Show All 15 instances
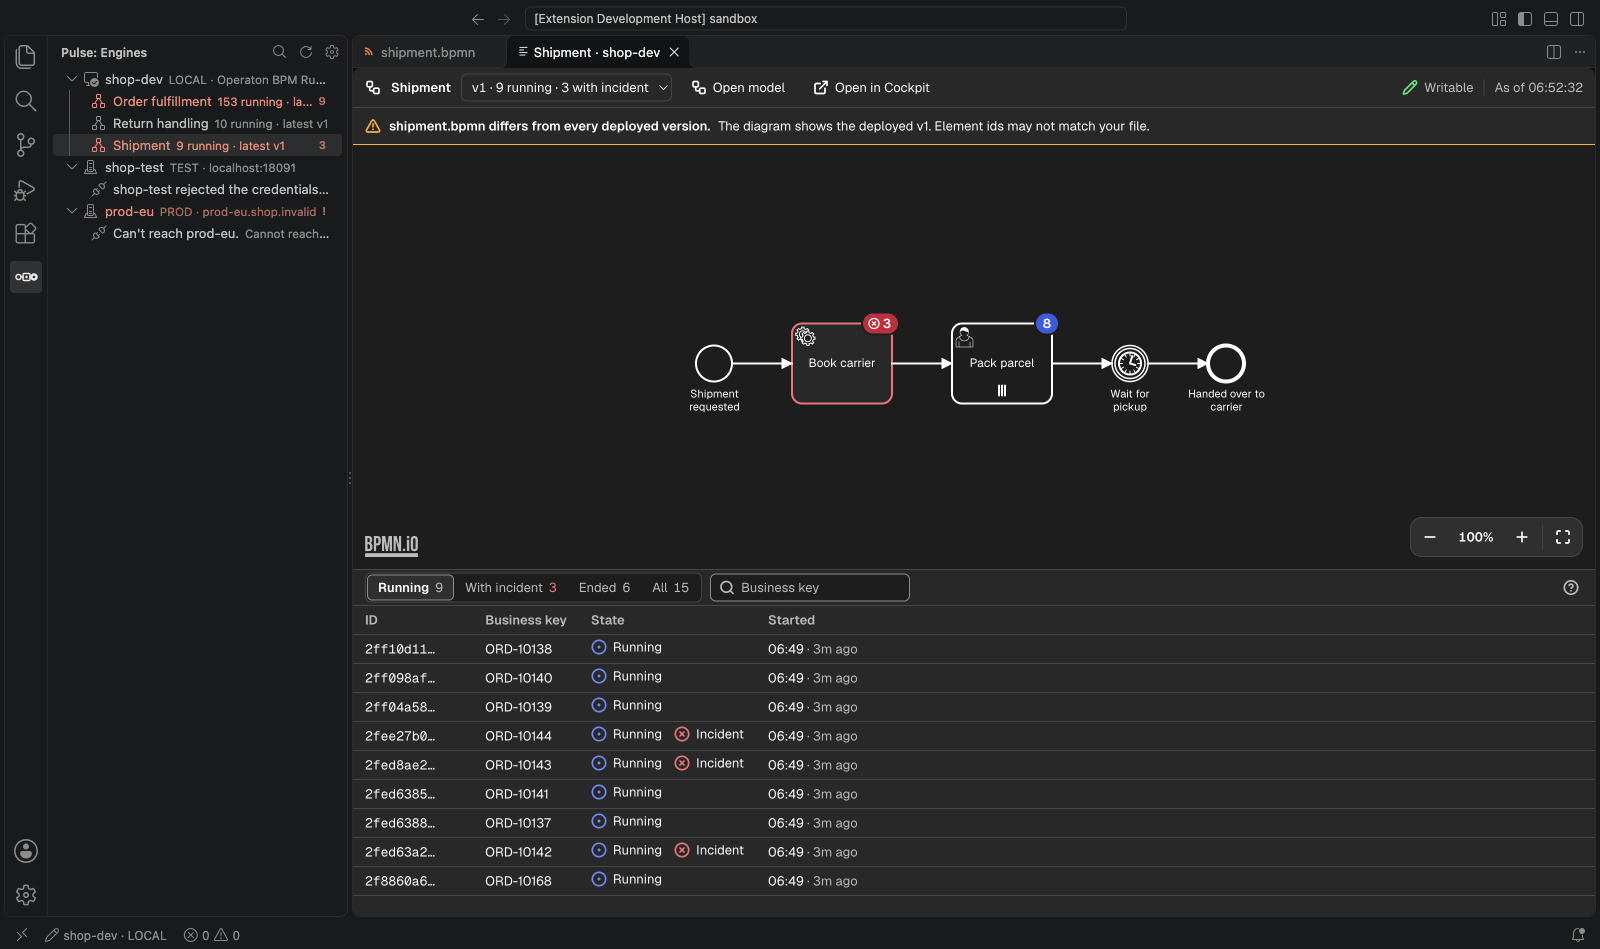This screenshot has height=949, width=1600. 670,588
